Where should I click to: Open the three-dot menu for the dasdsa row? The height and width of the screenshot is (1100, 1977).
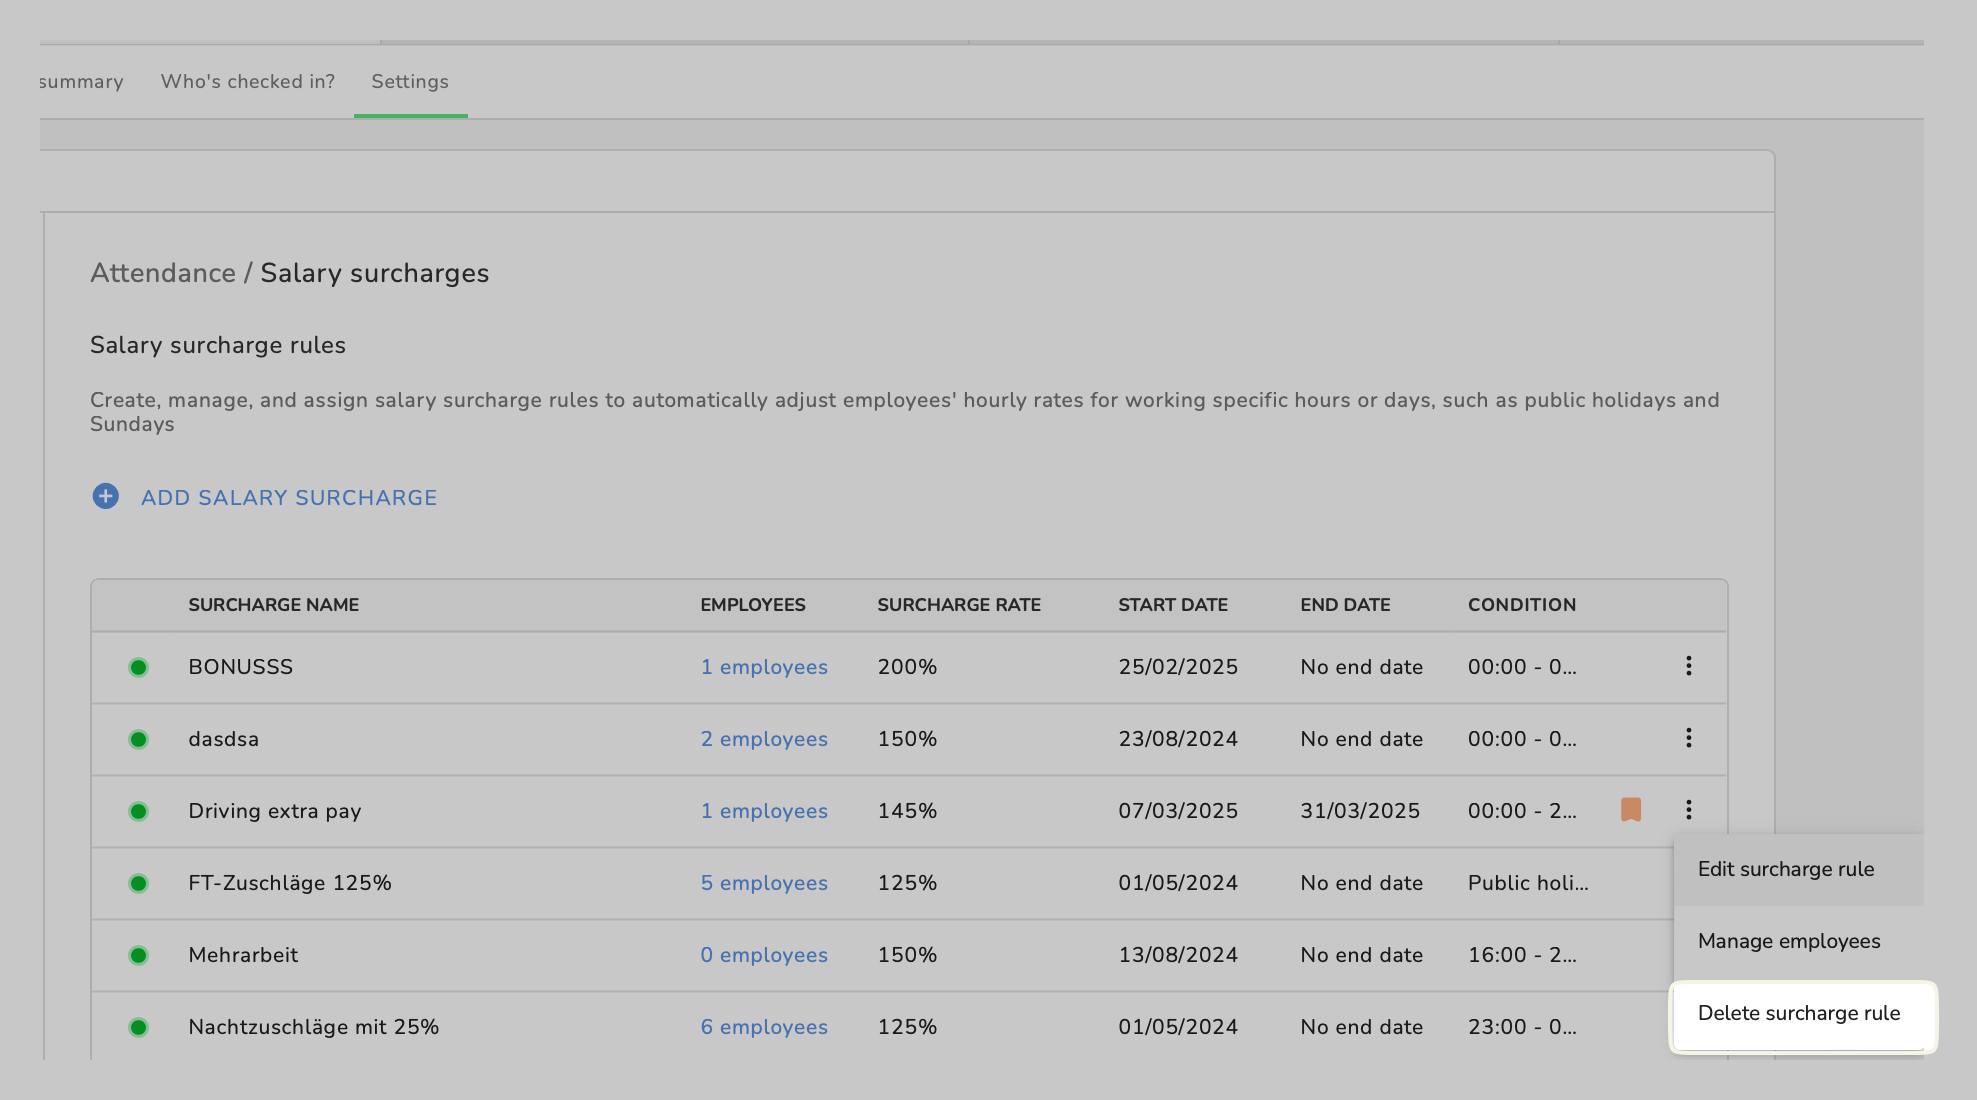(1688, 738)
